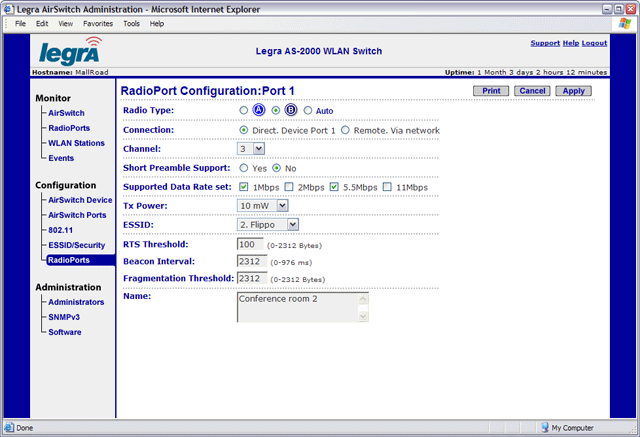The width and height of the screenshot is (640, 437).
Task: Click the Cancel button
Action: 532,91
